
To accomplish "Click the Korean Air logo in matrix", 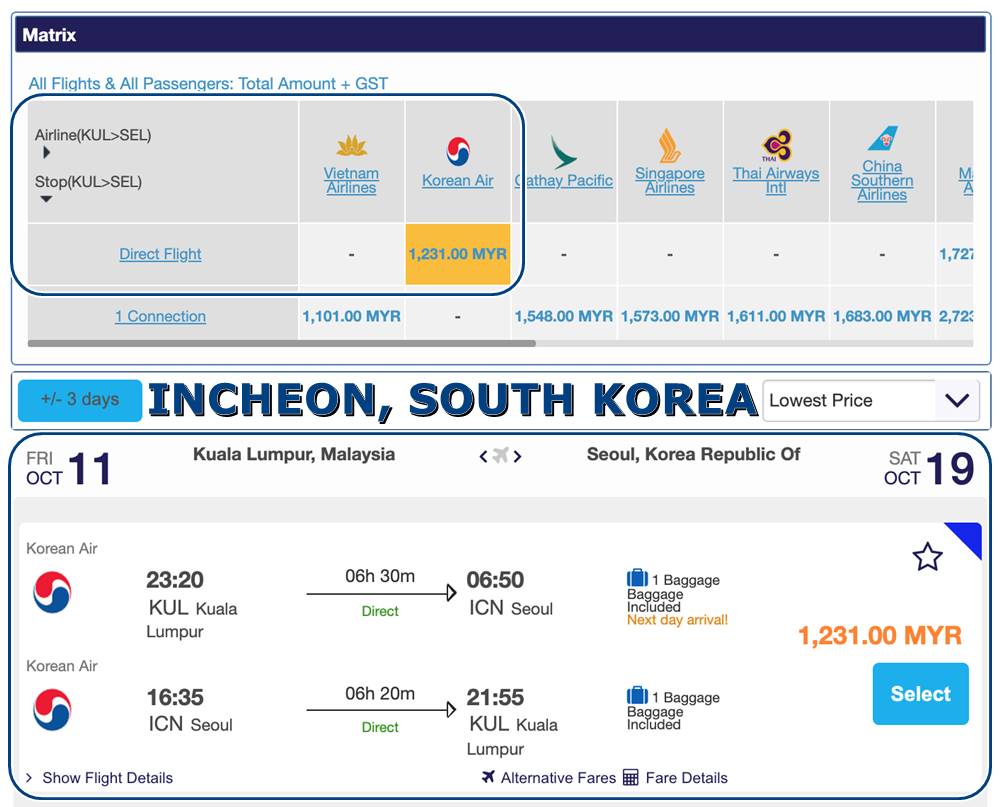I will (458, 152).
